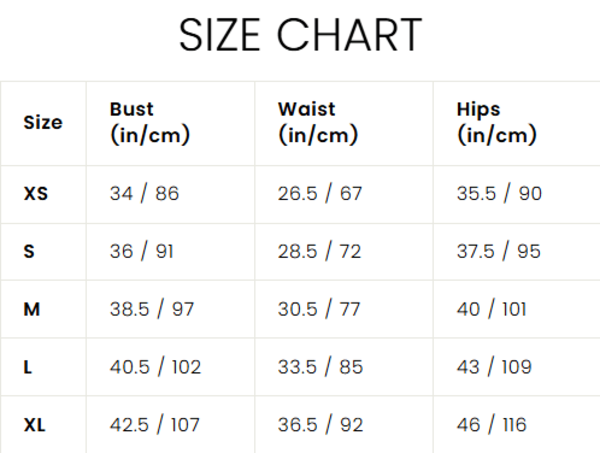
Task: Click the L waist value 33.5 / 85
Action: (319, 367)
